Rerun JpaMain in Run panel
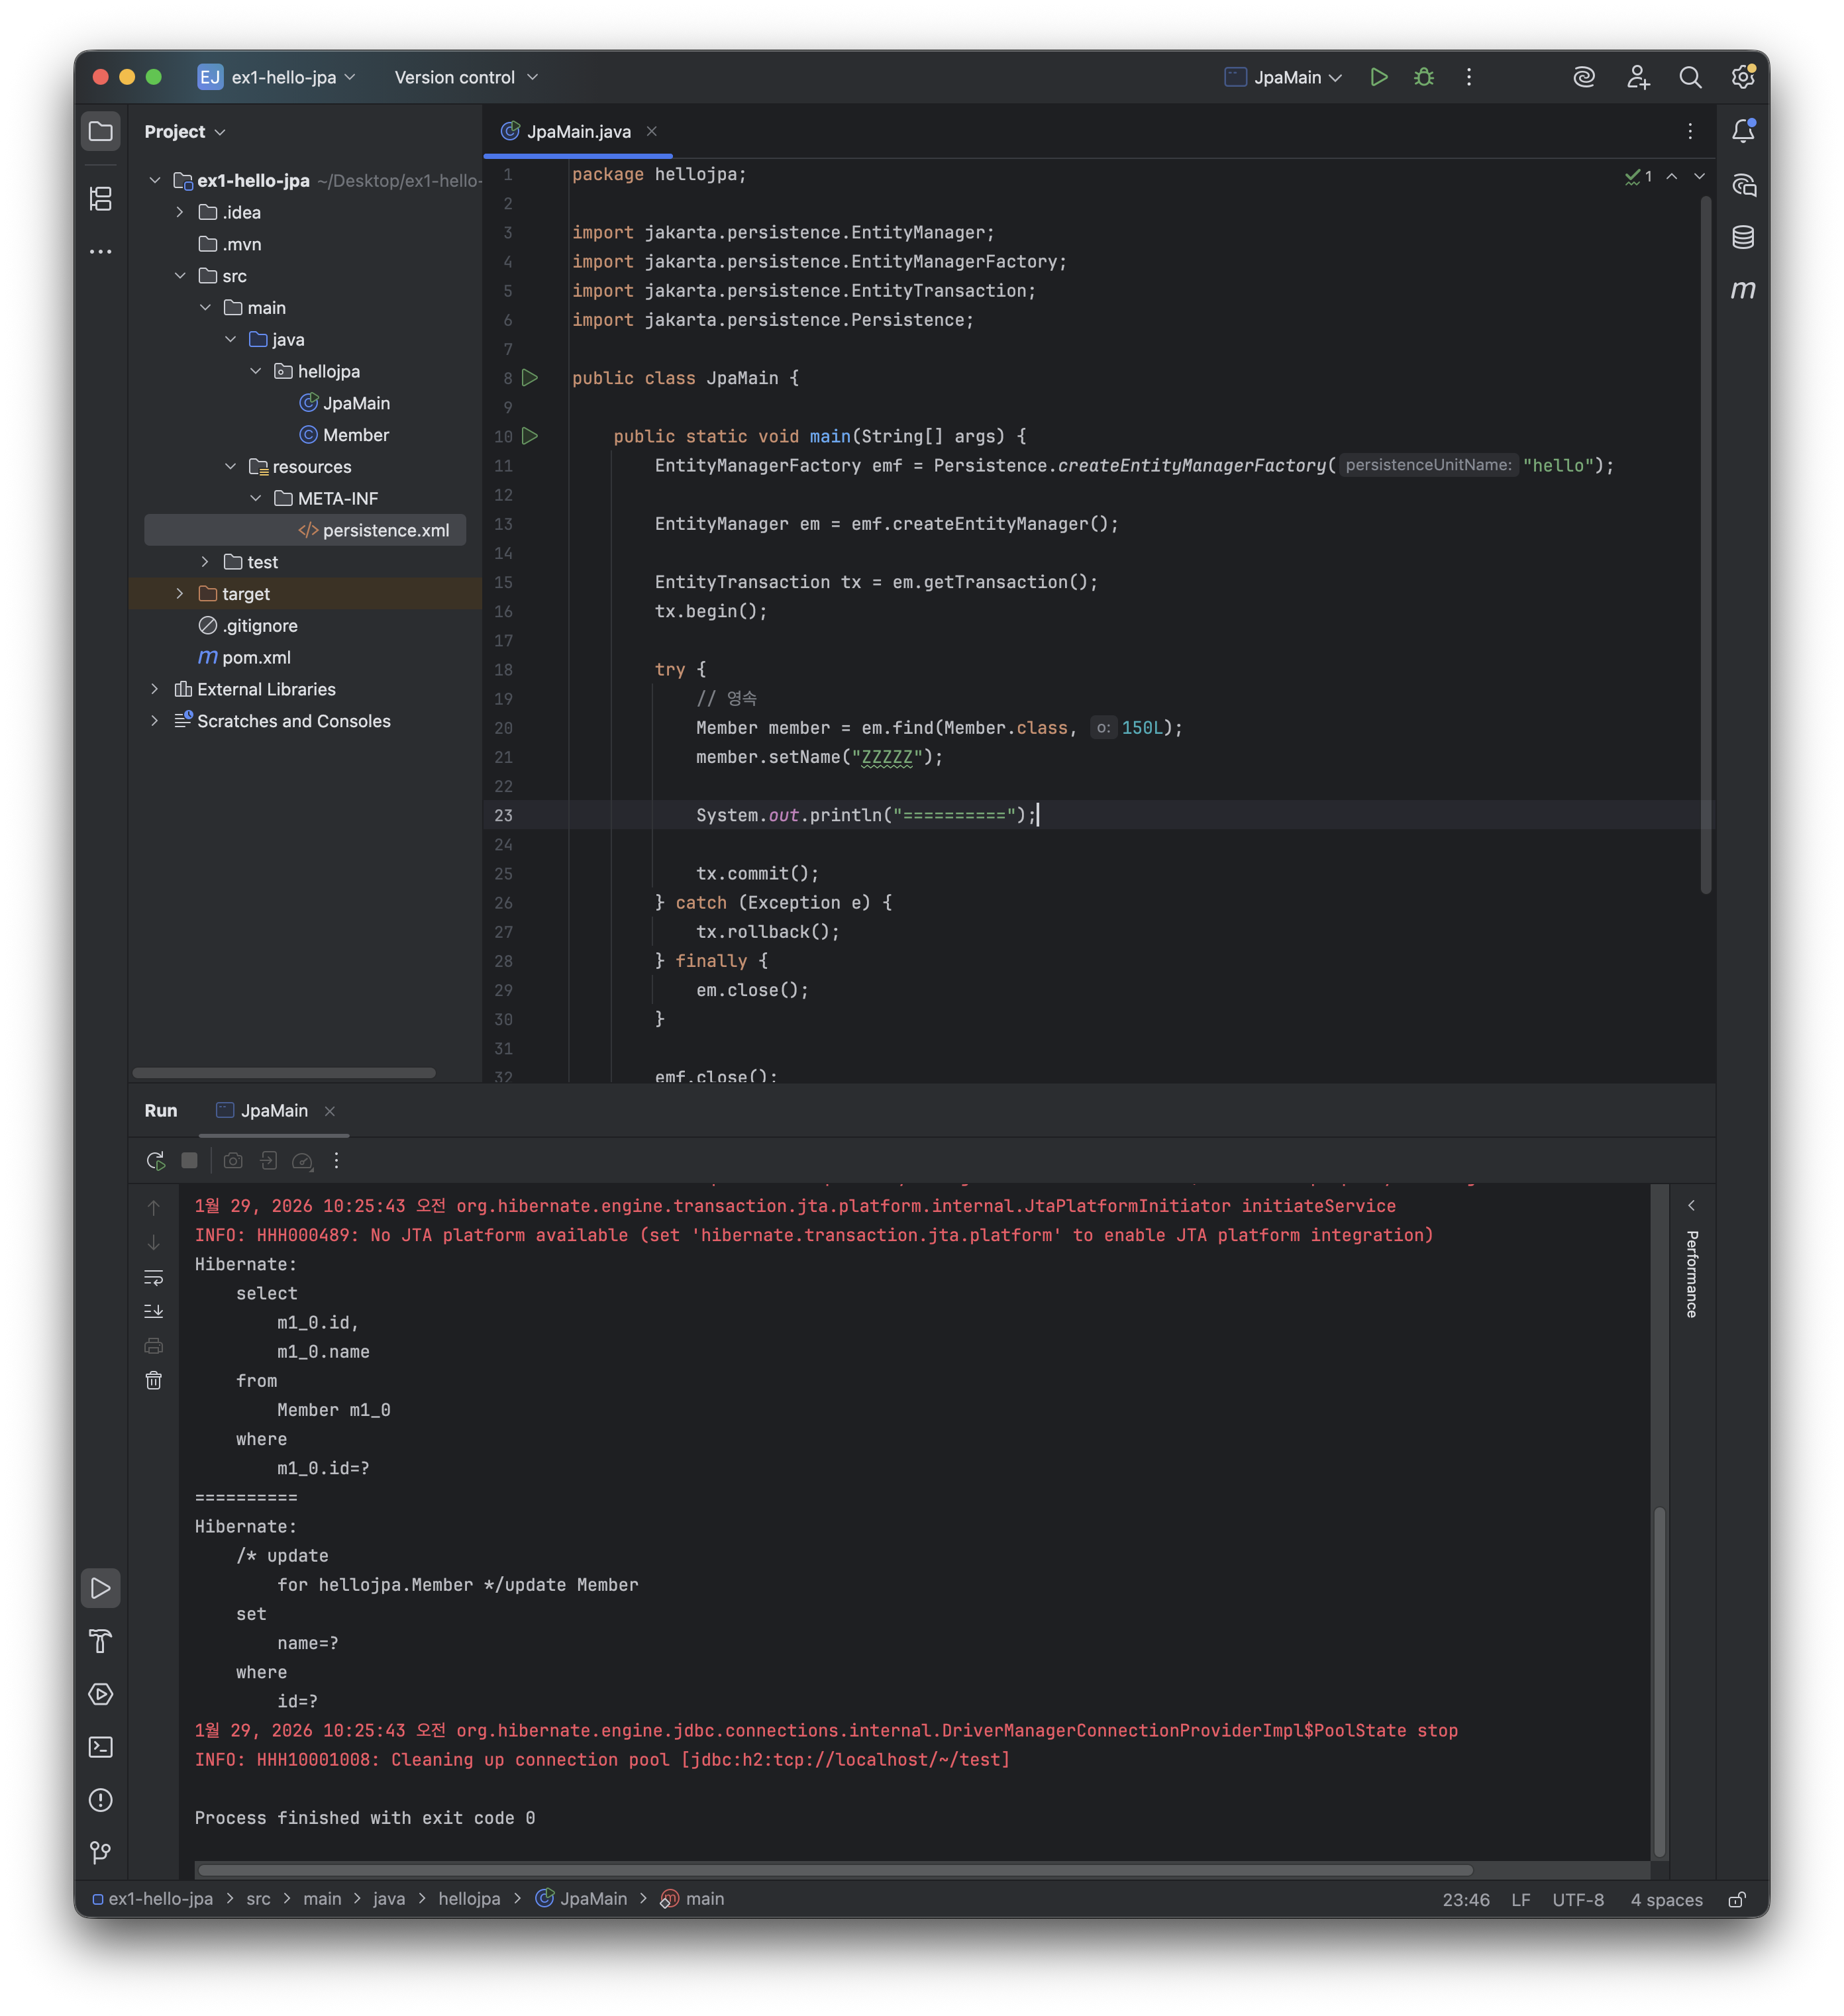Screen dimensions: 1844x2016 click(155, 1160)
